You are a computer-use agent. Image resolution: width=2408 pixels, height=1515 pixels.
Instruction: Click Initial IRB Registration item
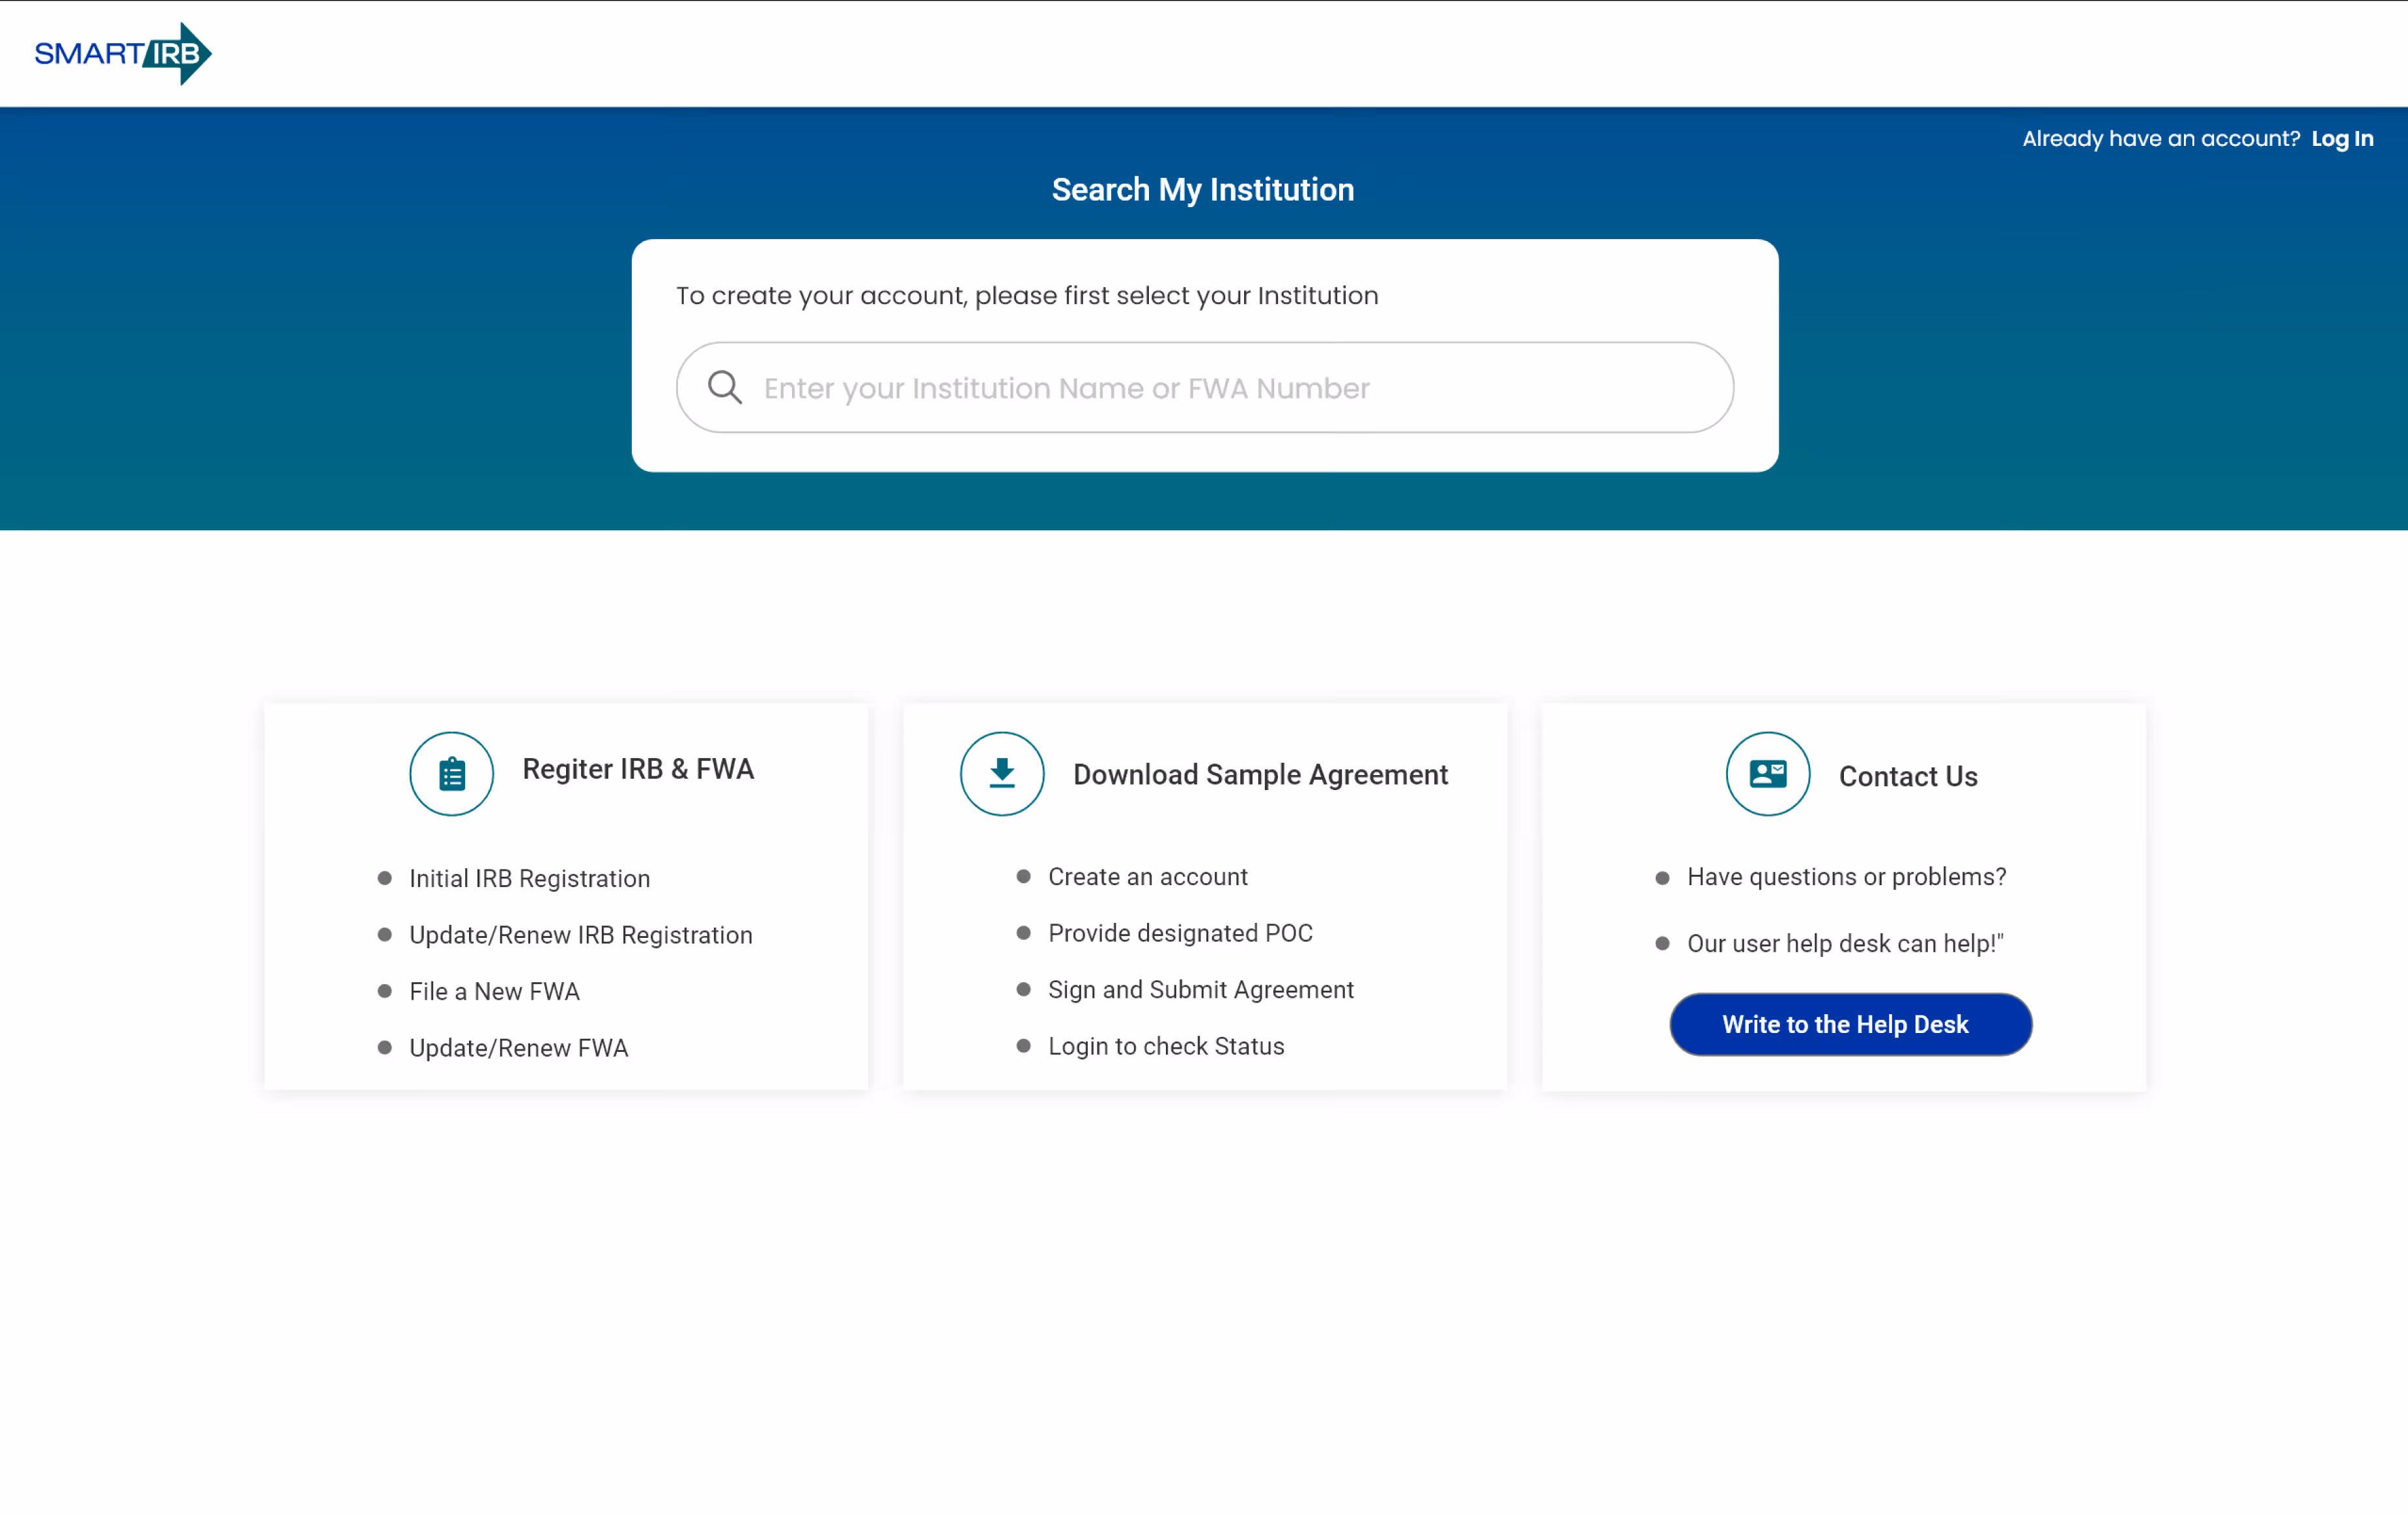click(529, 879)
